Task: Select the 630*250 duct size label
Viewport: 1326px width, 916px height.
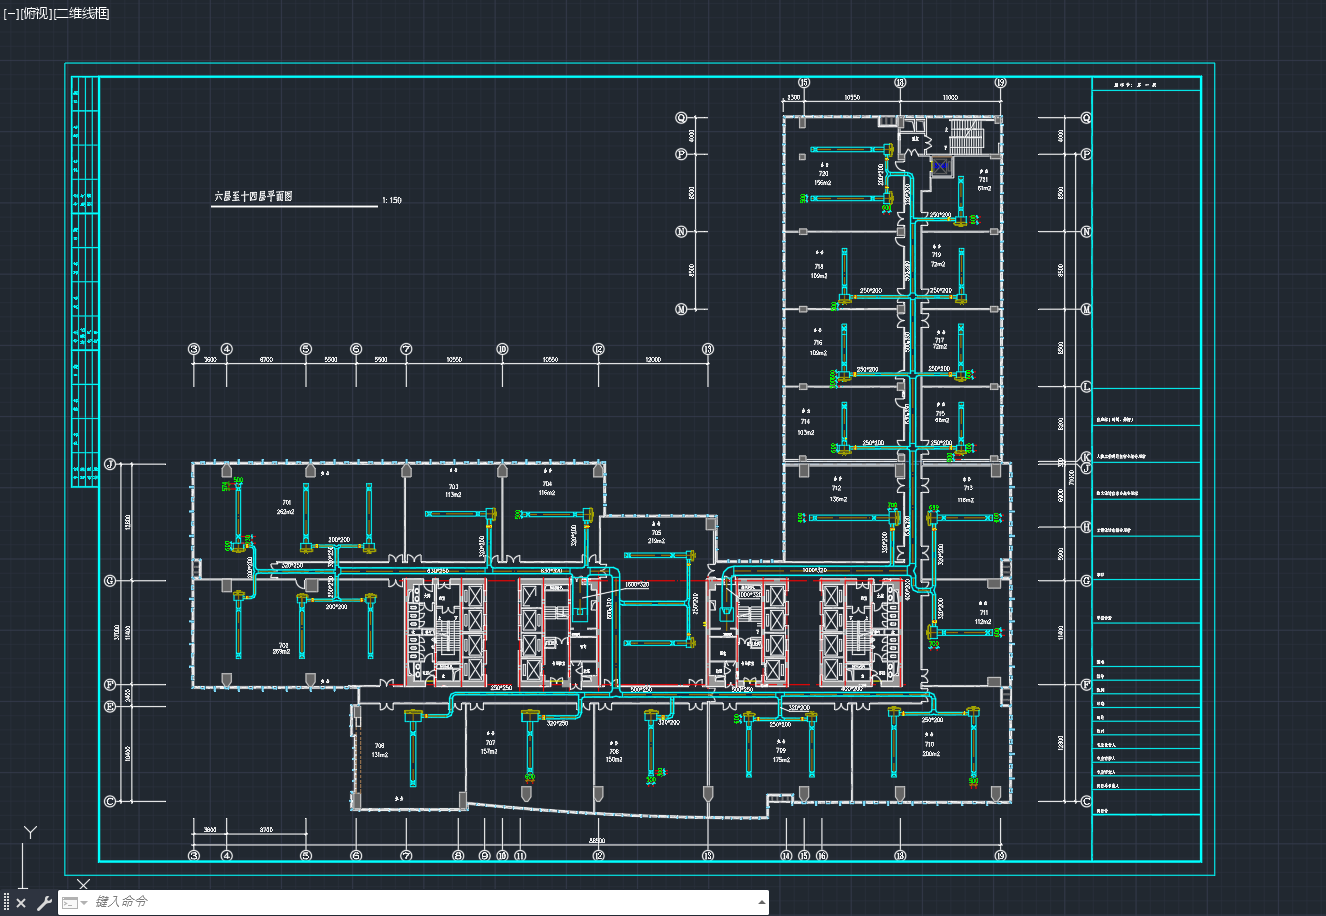Action: pyautogui.click(x=437, y=571)
